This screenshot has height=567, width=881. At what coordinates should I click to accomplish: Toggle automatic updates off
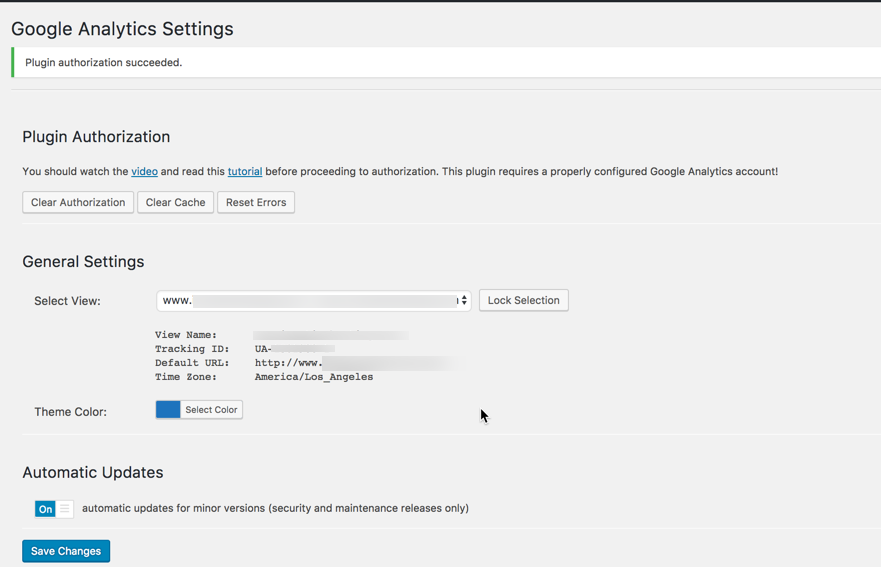click(x=54, y=509)
